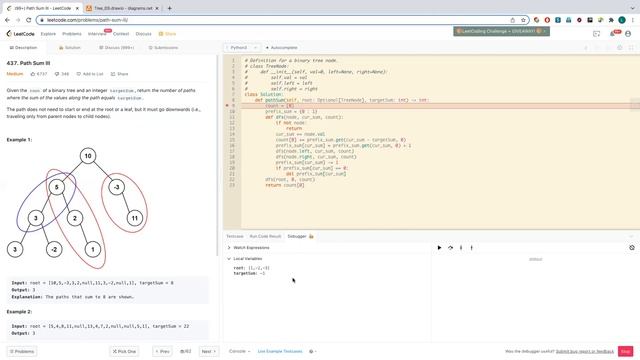The width and height of the screenshot is (640, 360).
Task: Click the debugger continue play button
Action: point(439,248)
